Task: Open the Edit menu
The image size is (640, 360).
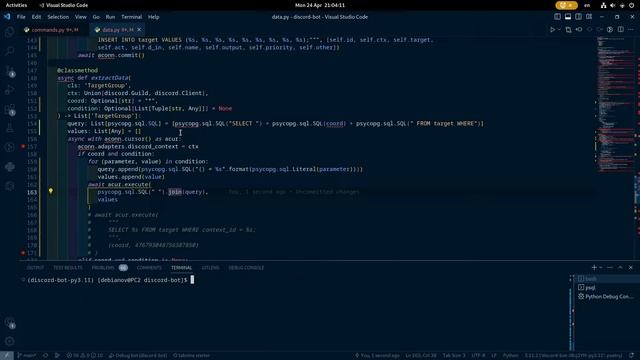Action: pos(36,17)
